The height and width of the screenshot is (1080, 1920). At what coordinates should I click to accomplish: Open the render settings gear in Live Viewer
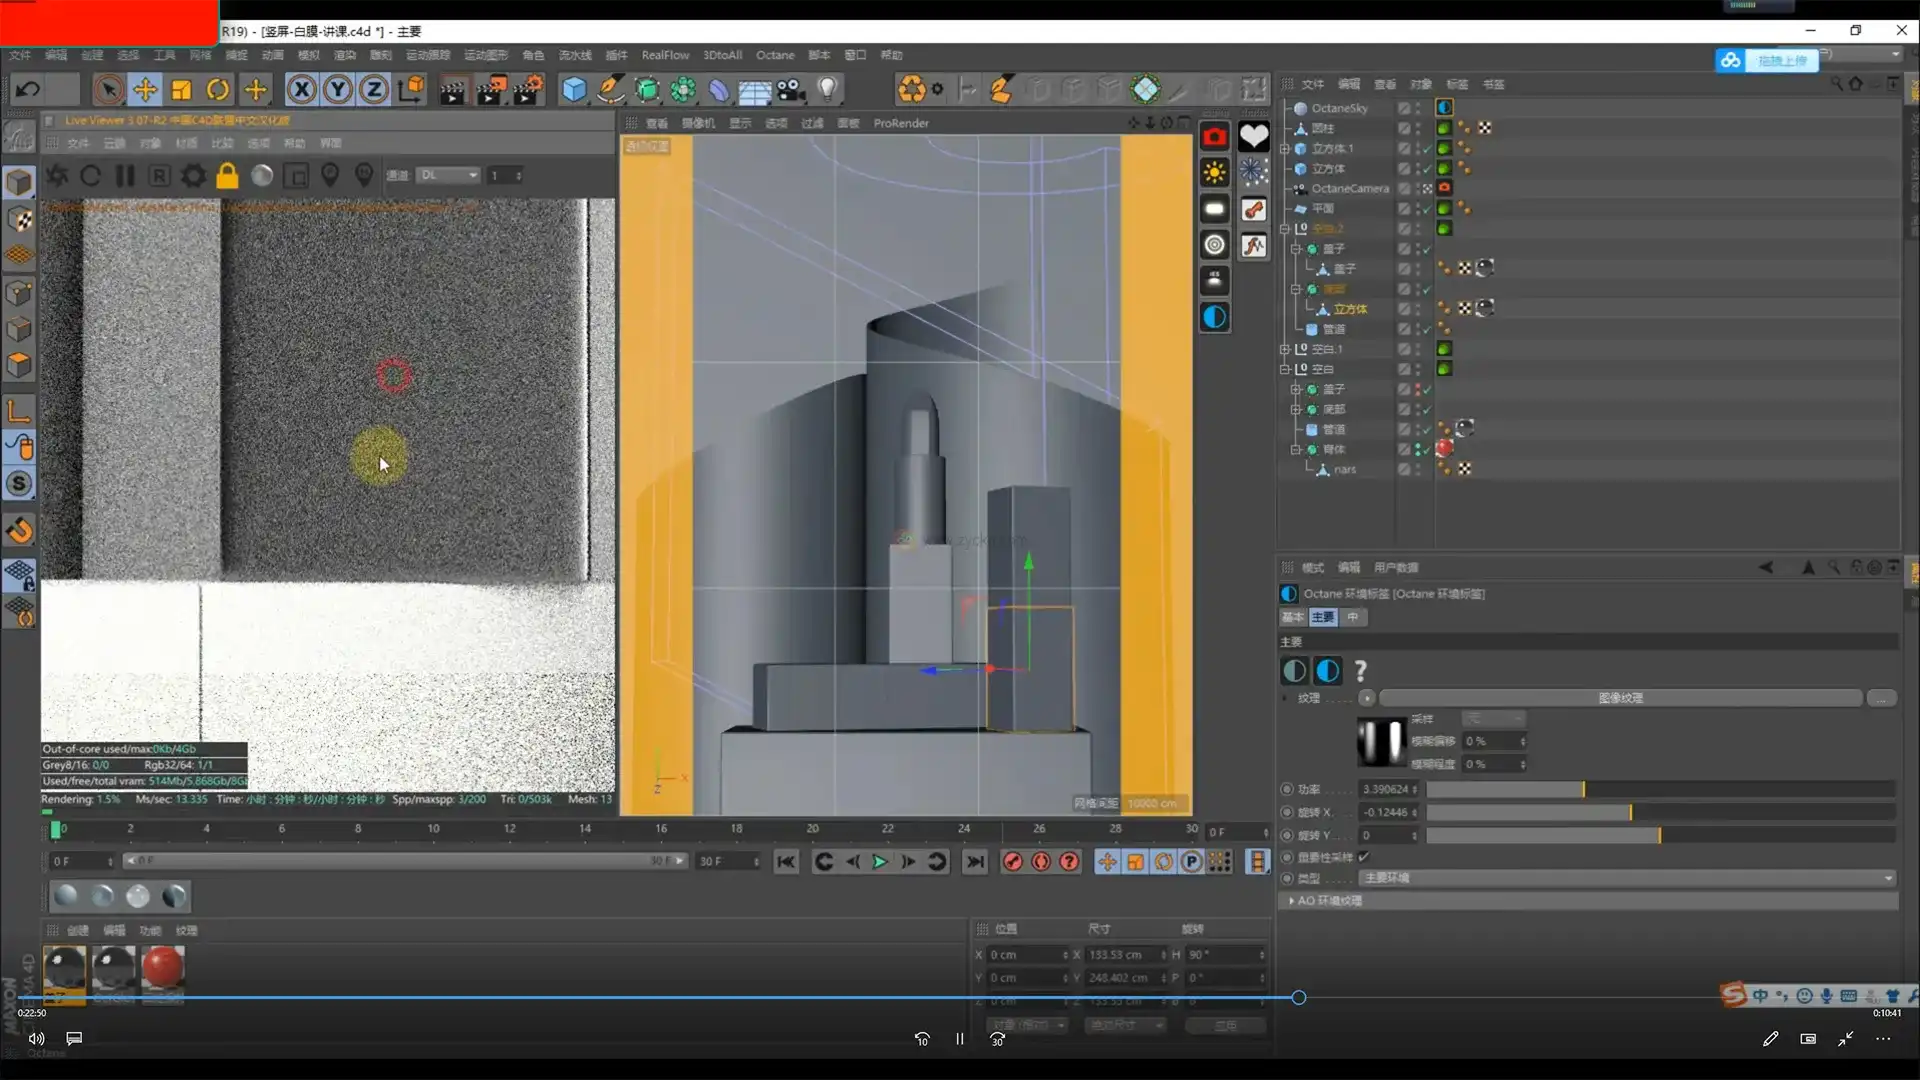(192, 175)
